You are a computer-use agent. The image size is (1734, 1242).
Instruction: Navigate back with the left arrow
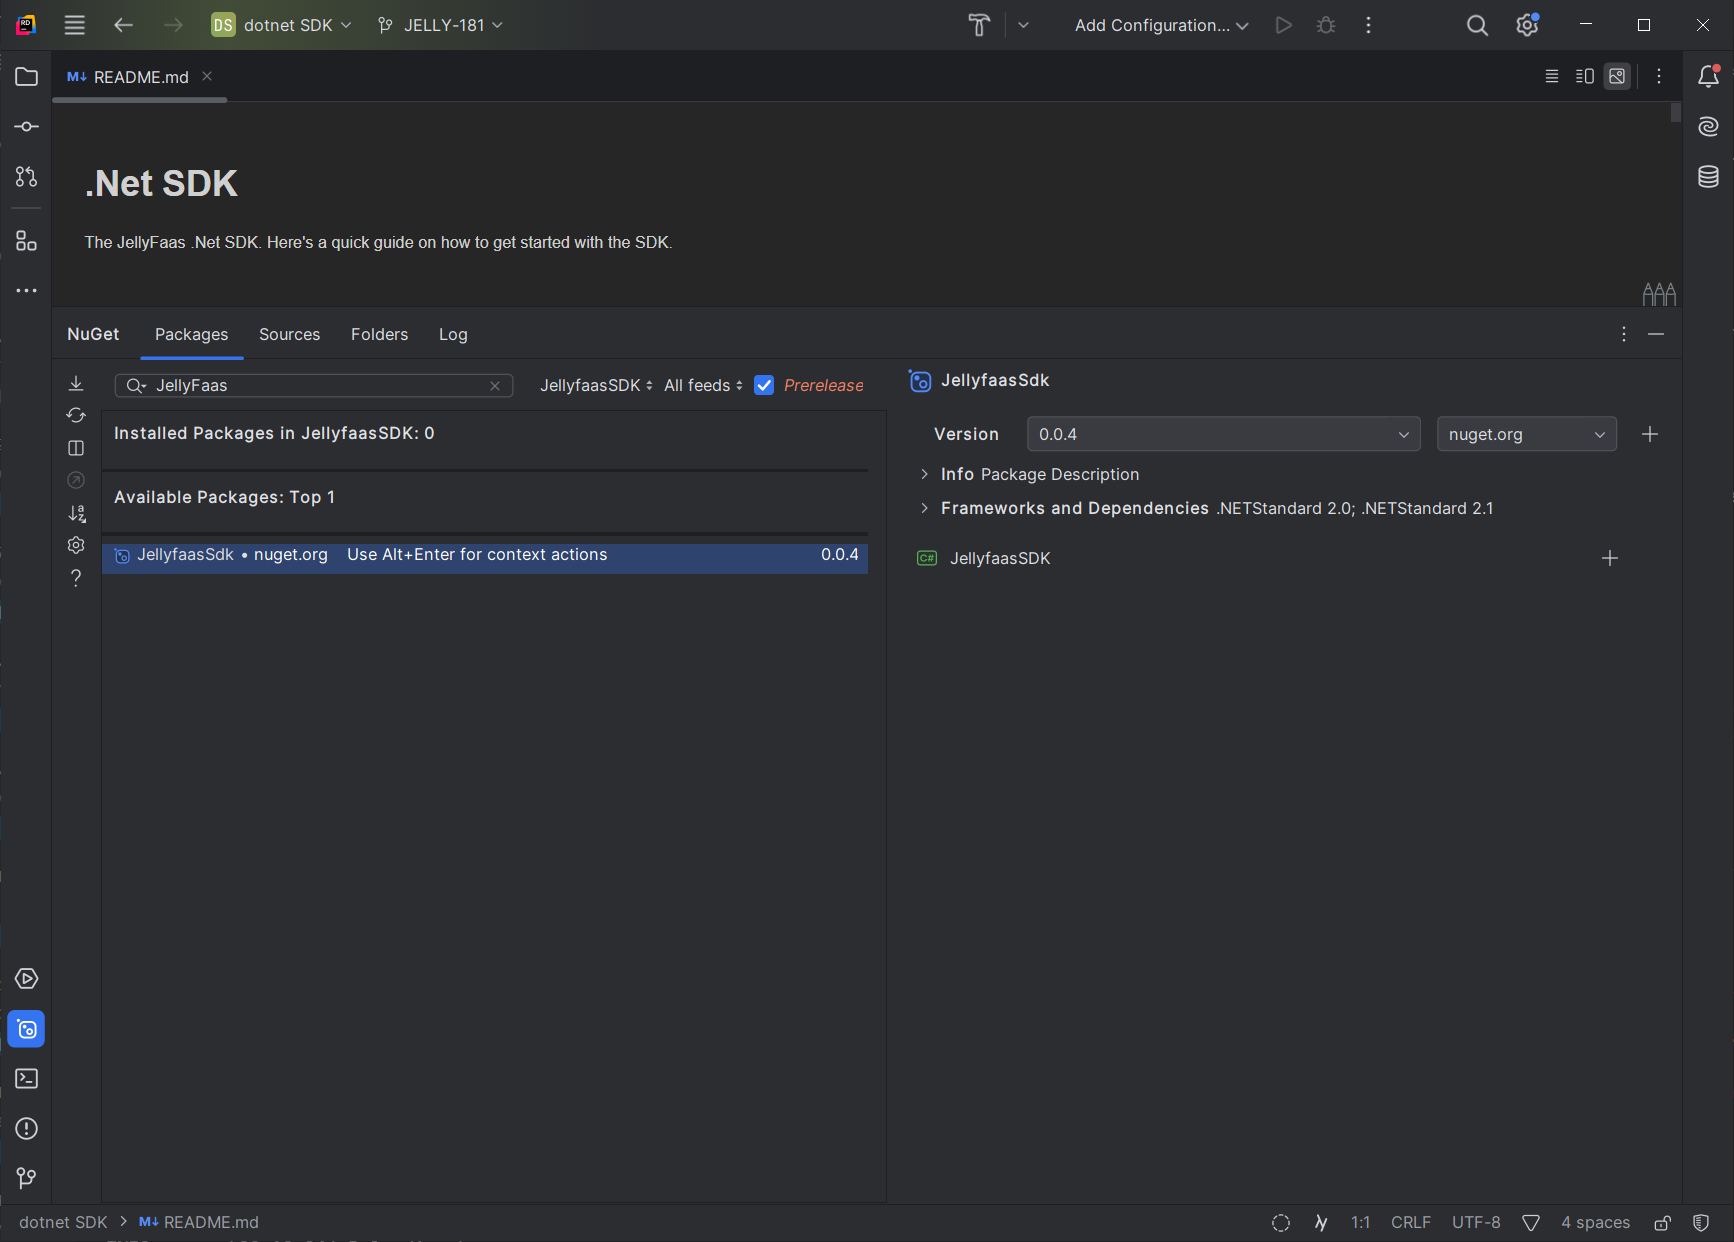(123, 25)
